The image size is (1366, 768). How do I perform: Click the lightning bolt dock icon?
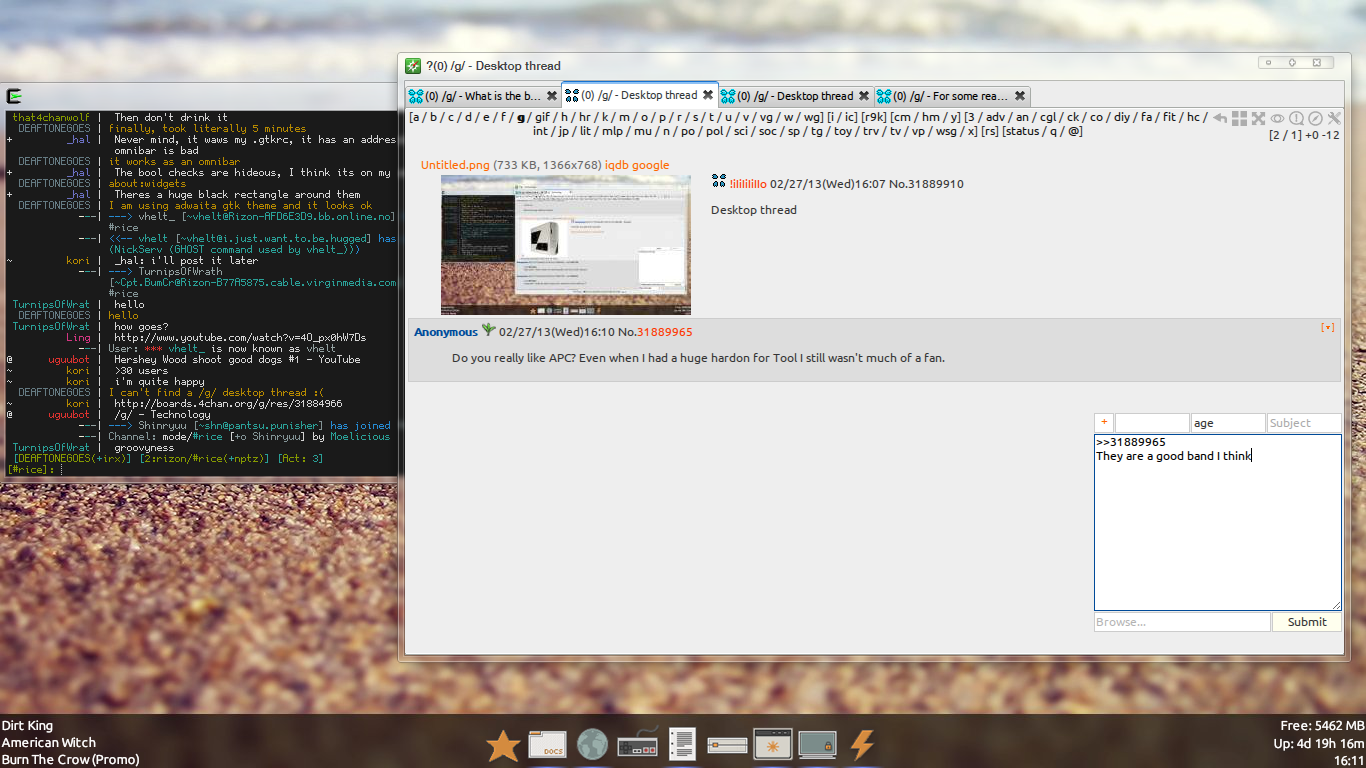coord(862,745)
